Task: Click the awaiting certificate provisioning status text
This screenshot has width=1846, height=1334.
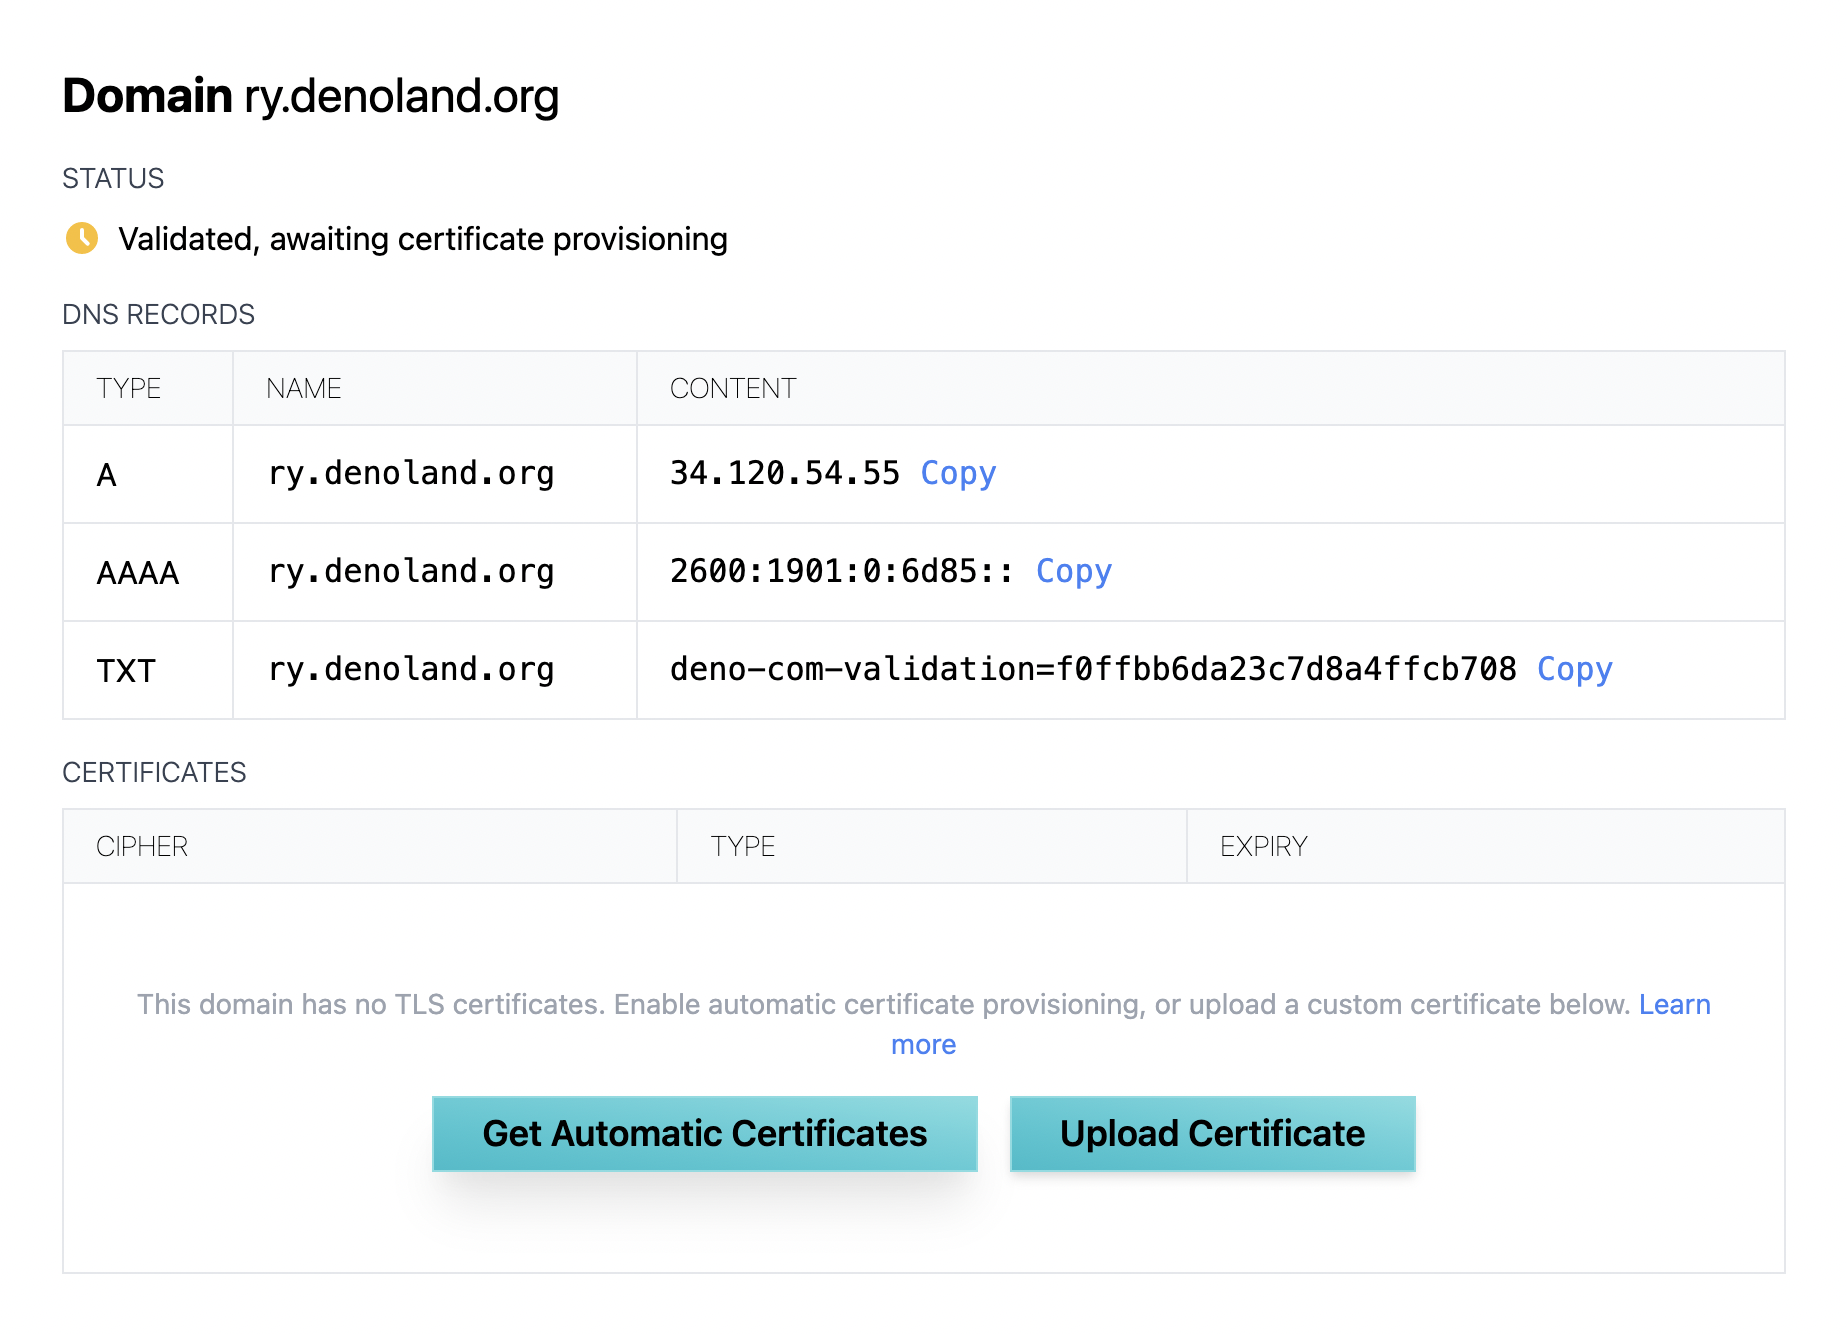Action: coord(422,239)
